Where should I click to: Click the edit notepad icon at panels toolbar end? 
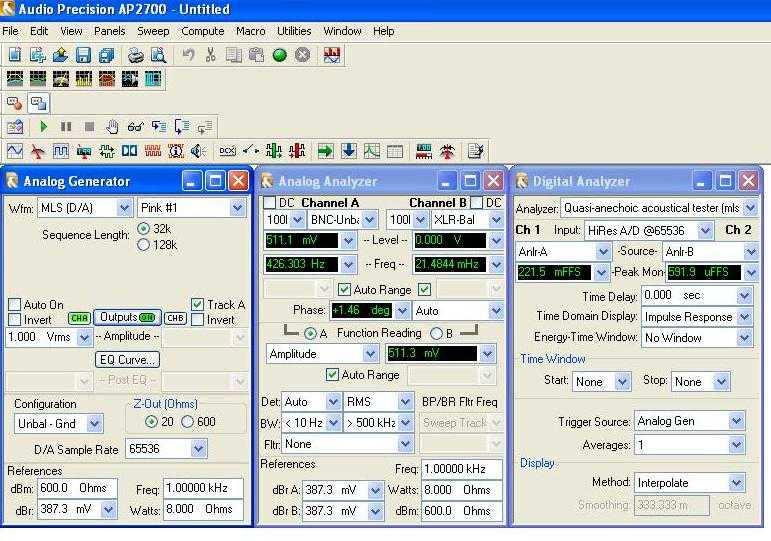click(x=475, y=151)
